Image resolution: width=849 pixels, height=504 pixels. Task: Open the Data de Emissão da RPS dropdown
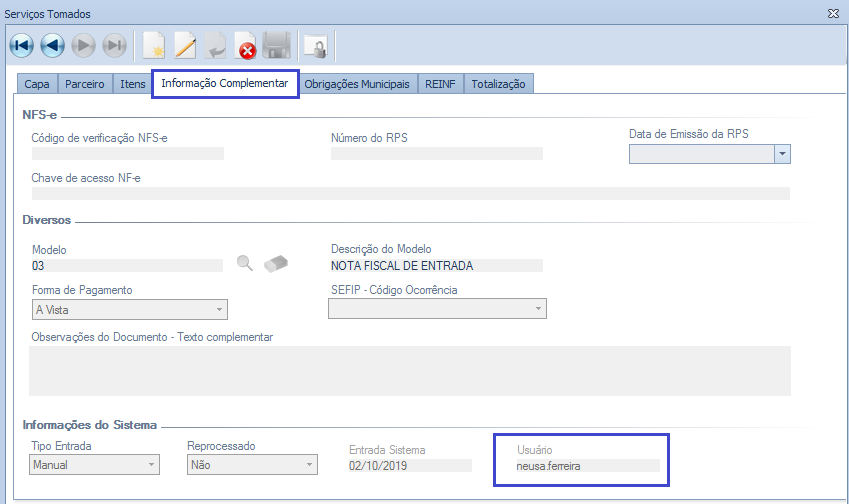782,154
